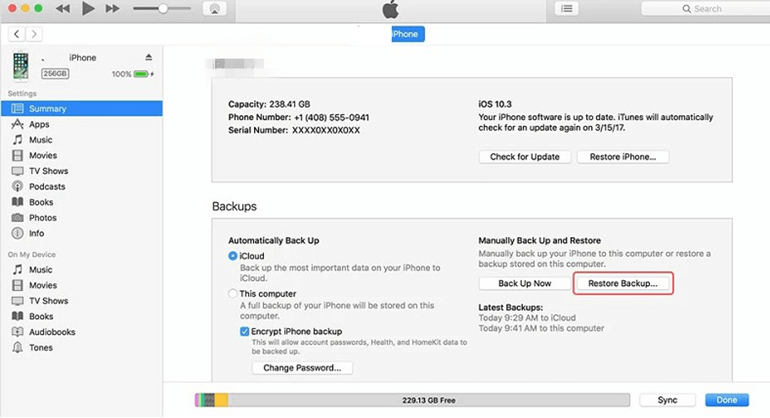Click the play button
This screenshot has width=770, height=418.
pyautogui.click(x=88, y=8)
